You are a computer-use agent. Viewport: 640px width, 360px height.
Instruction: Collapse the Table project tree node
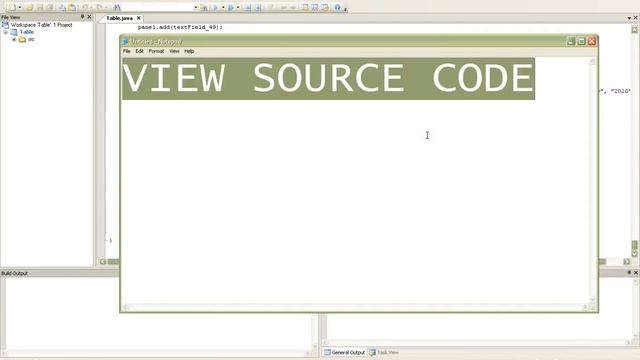point(6,32)
